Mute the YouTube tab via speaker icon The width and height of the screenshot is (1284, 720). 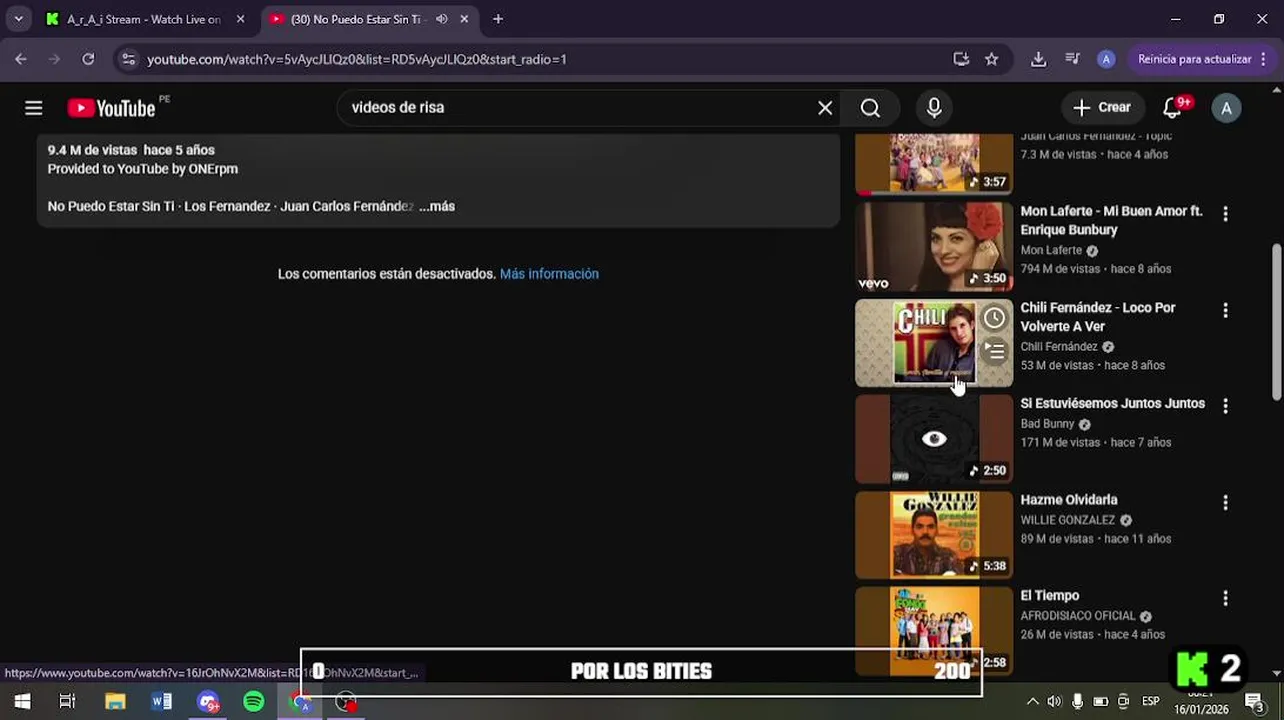coord(441,19)
